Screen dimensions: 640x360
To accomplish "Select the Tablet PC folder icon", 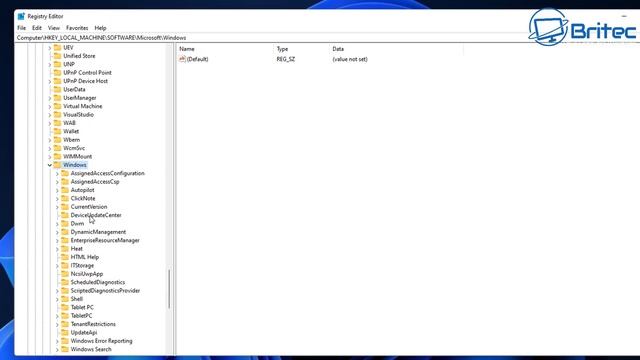I will coord(65,307).
